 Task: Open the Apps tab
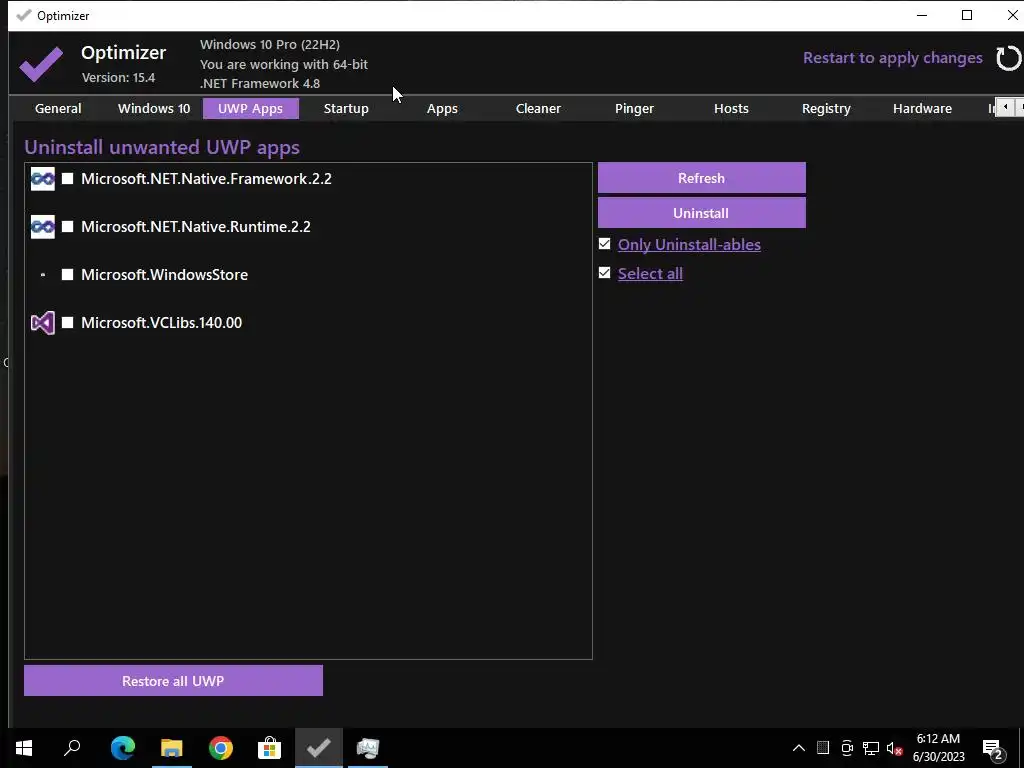[442, 108]
